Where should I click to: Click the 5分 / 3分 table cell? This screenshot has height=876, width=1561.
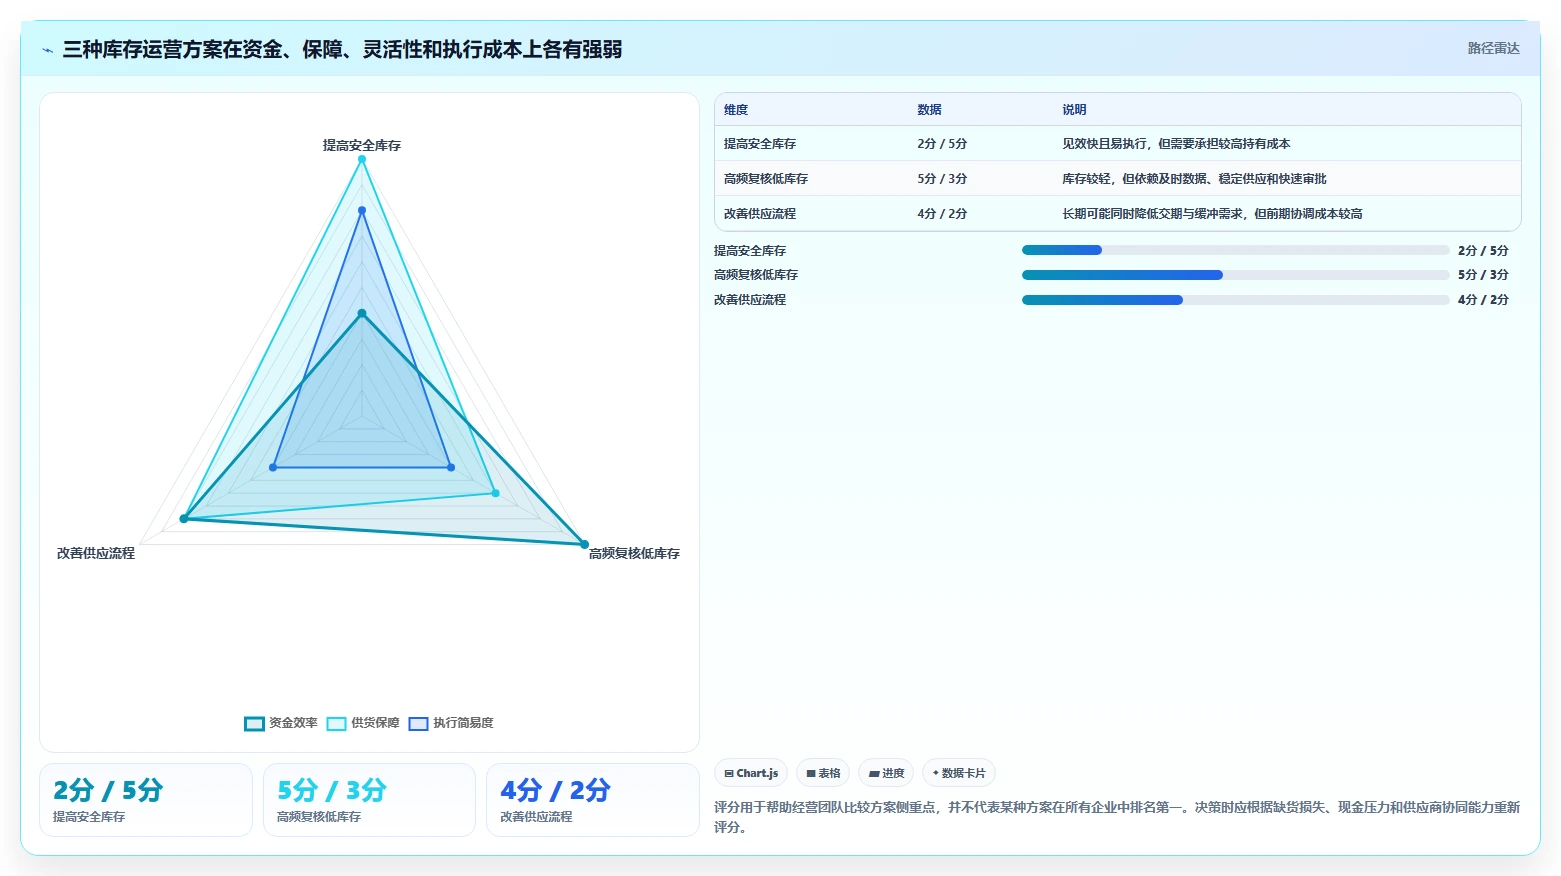[x=942, y=179]
